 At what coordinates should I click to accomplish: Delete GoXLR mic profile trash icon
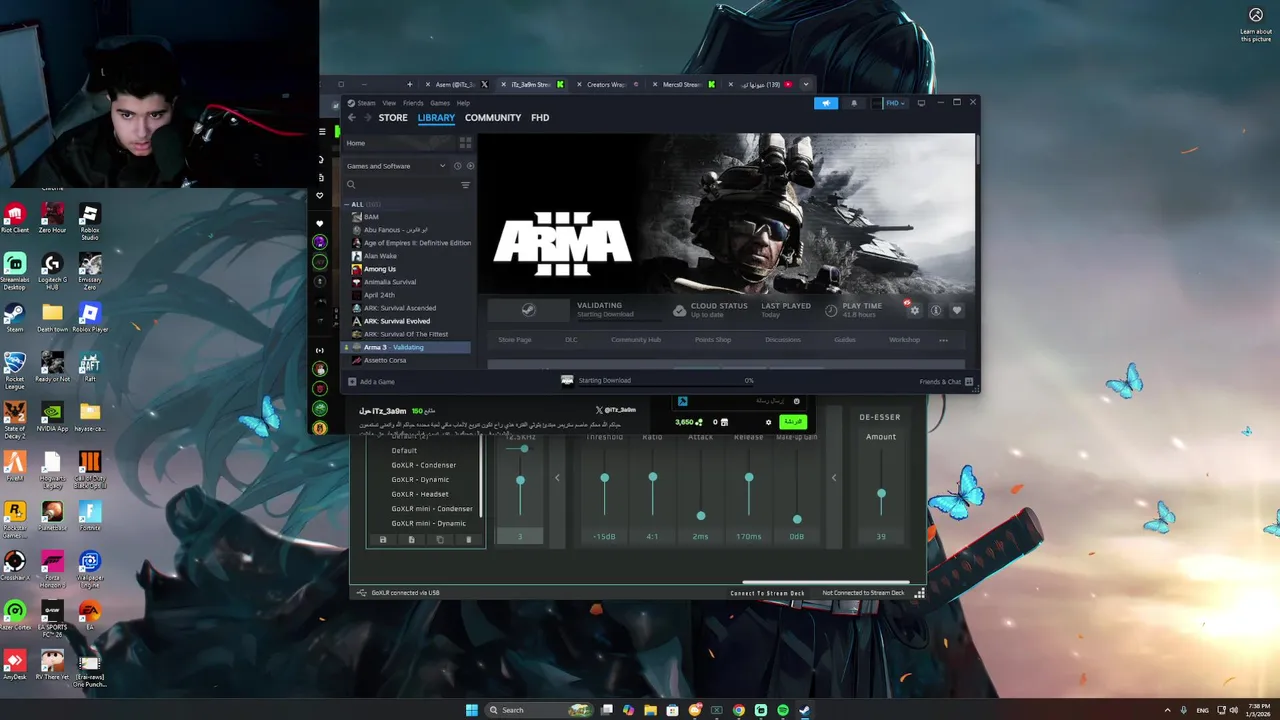468,540
